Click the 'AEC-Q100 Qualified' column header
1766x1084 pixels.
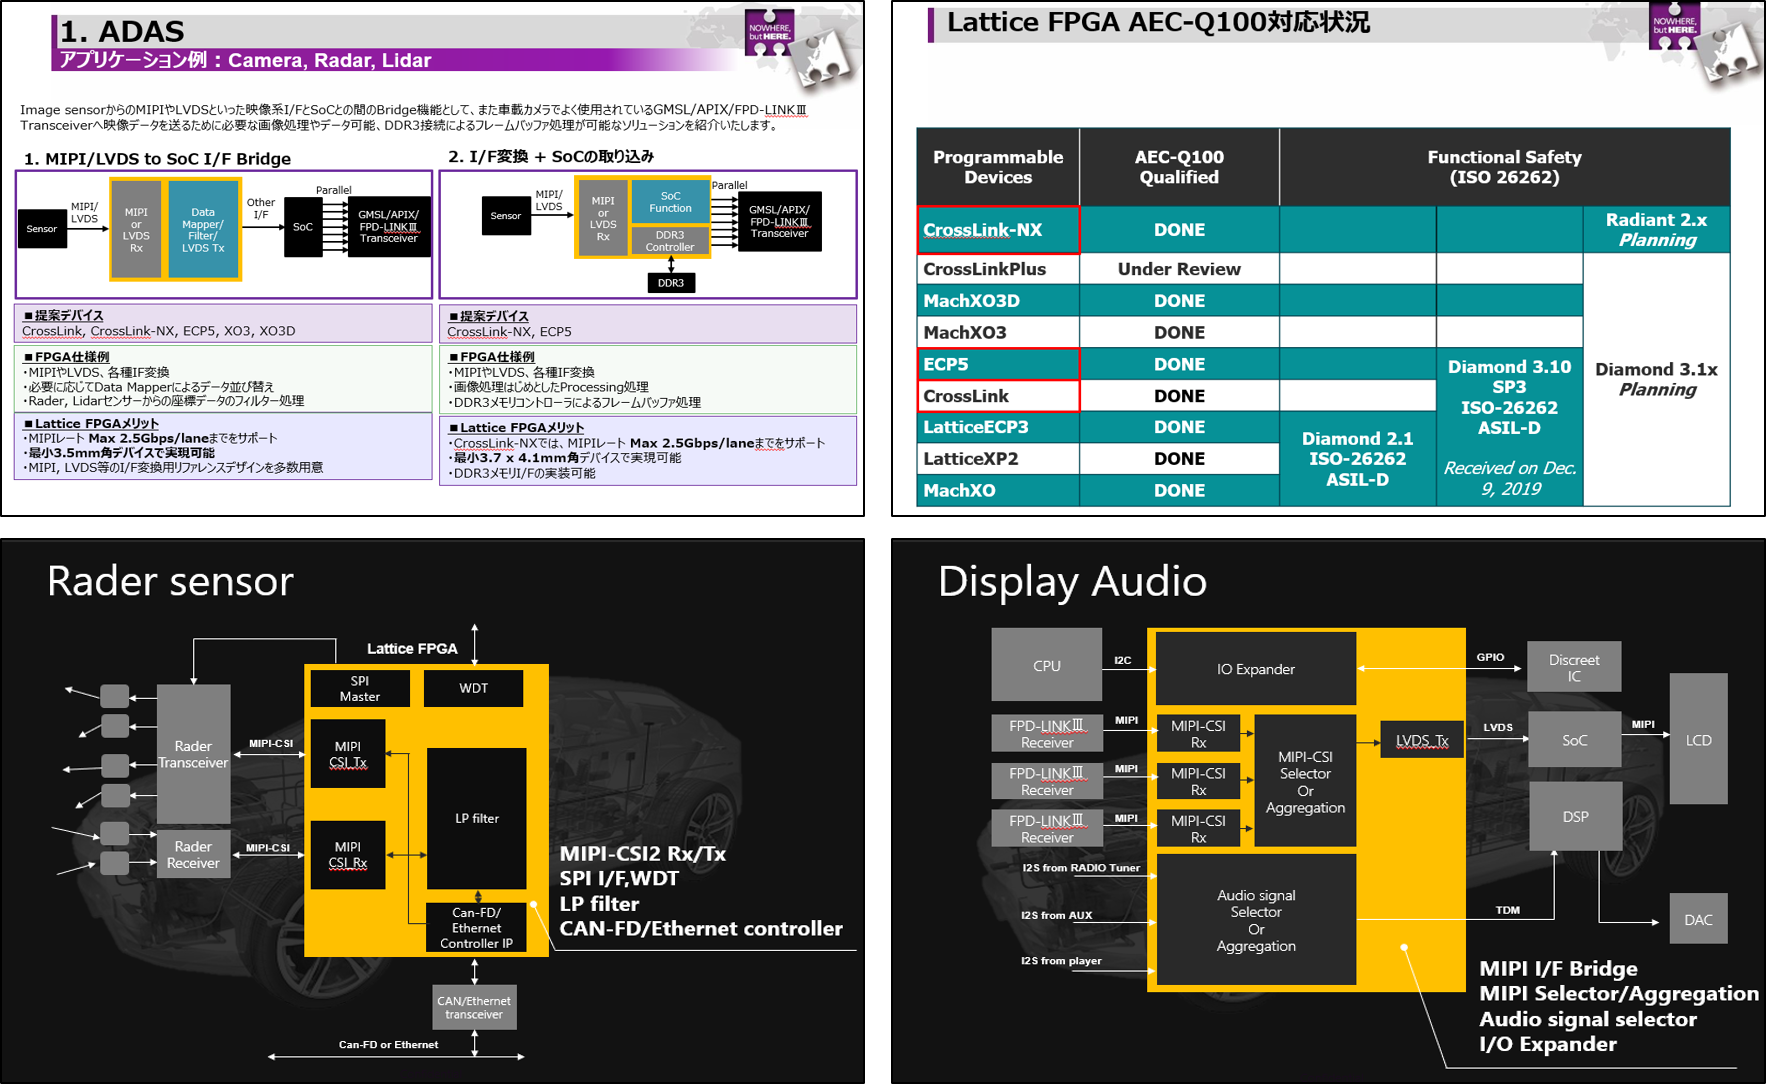pos(1179,167)
